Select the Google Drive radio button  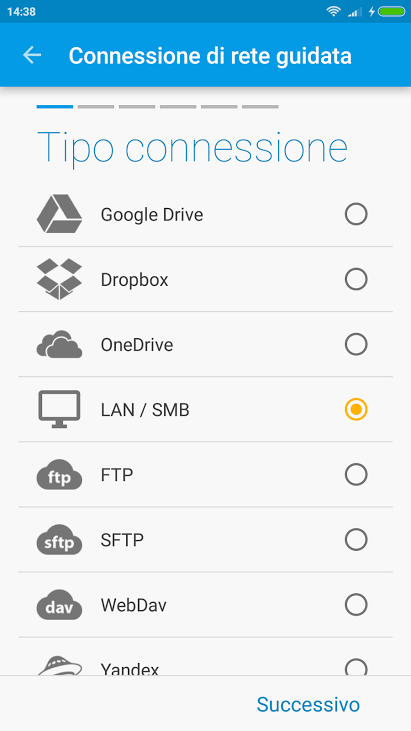[356, 214]
